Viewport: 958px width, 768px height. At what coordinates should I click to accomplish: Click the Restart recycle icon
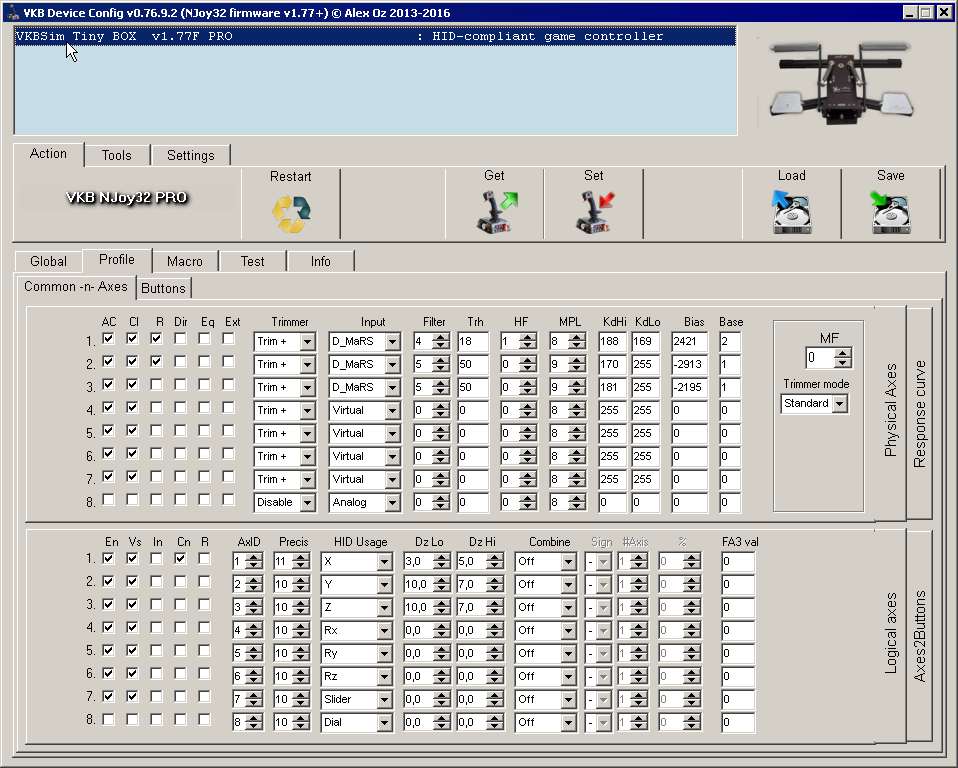pyautogui.click(x=291, y=214)
